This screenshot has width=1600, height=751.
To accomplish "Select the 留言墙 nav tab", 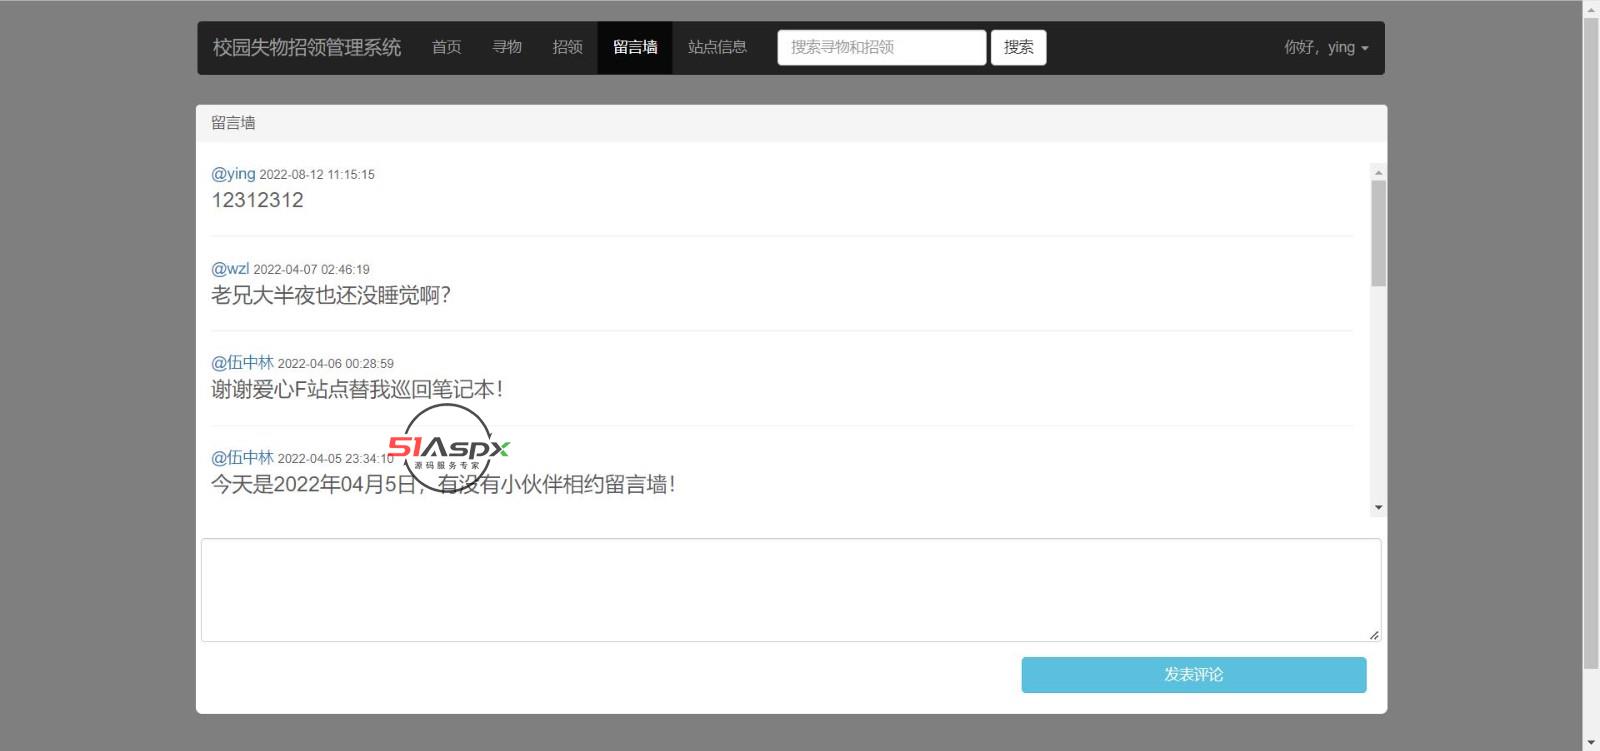I will [635, 47].
